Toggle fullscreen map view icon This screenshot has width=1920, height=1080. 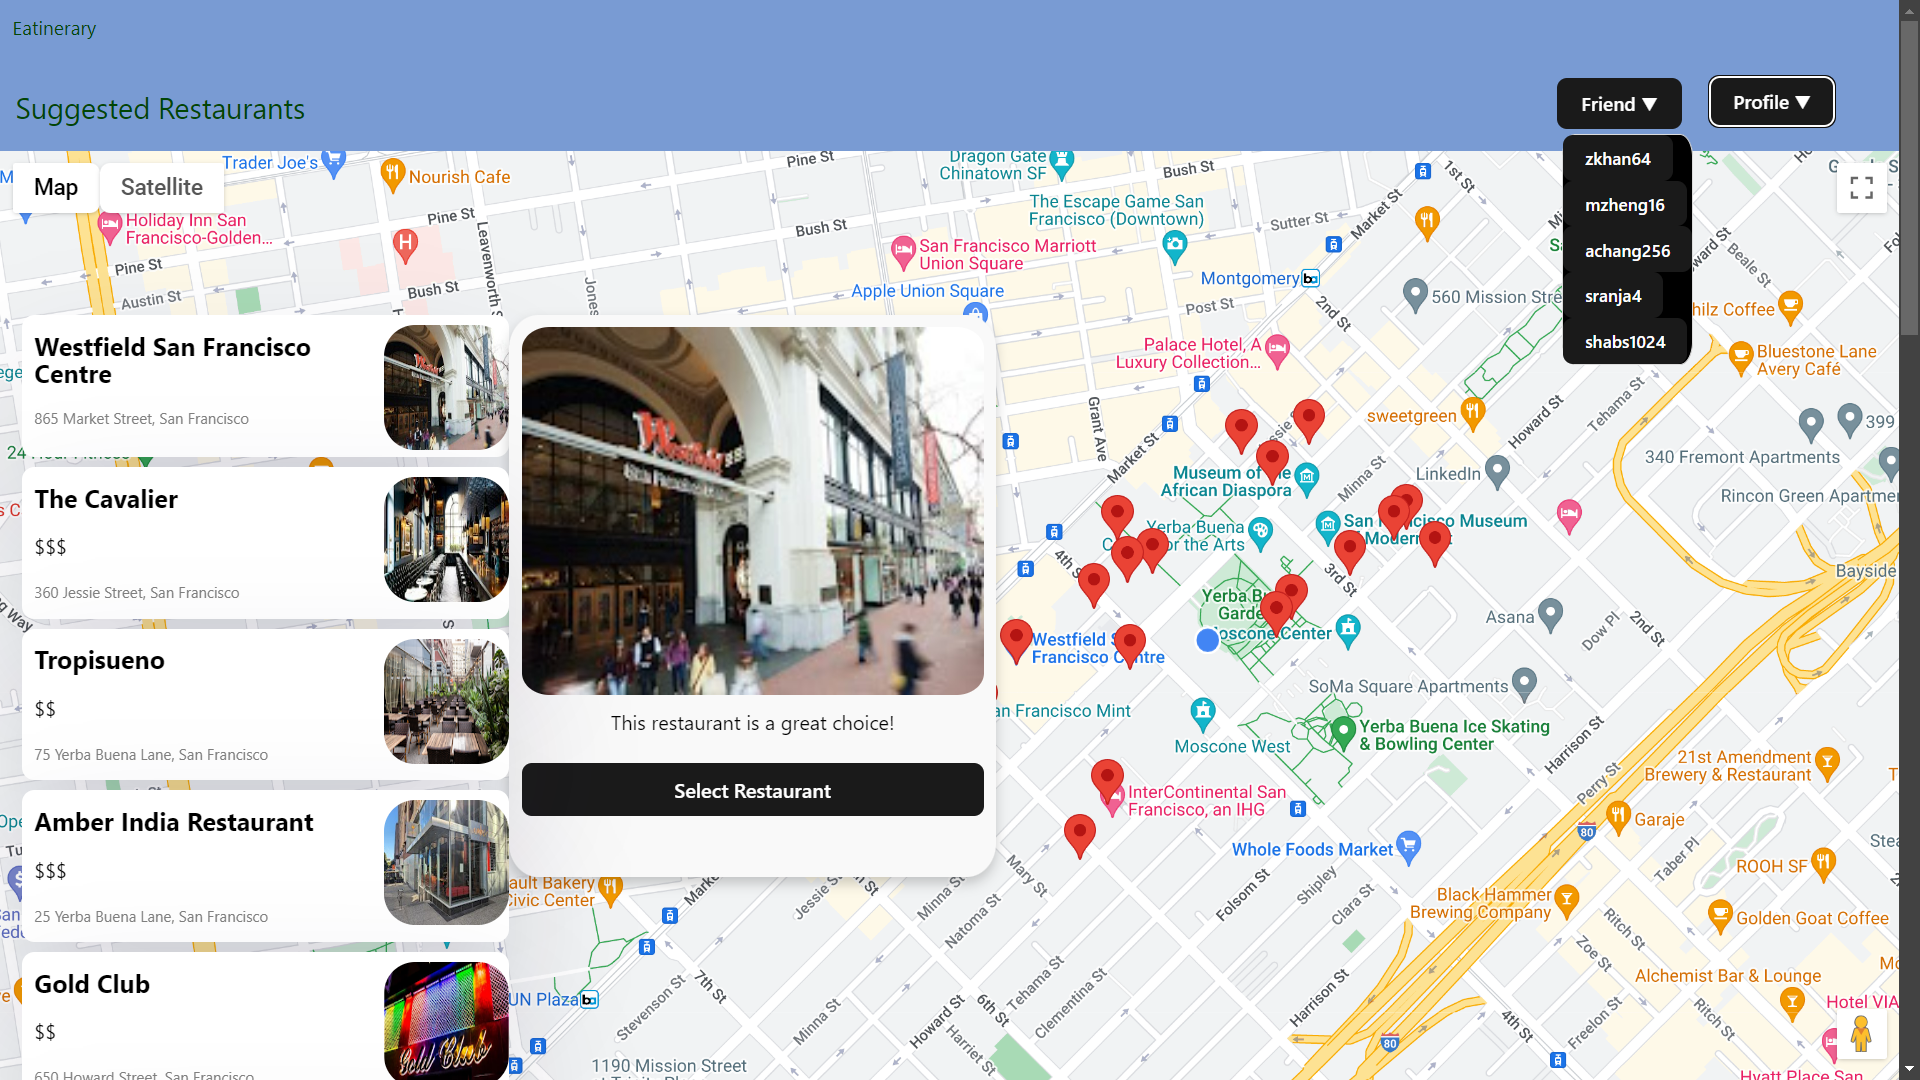(x=1861, y=188)
